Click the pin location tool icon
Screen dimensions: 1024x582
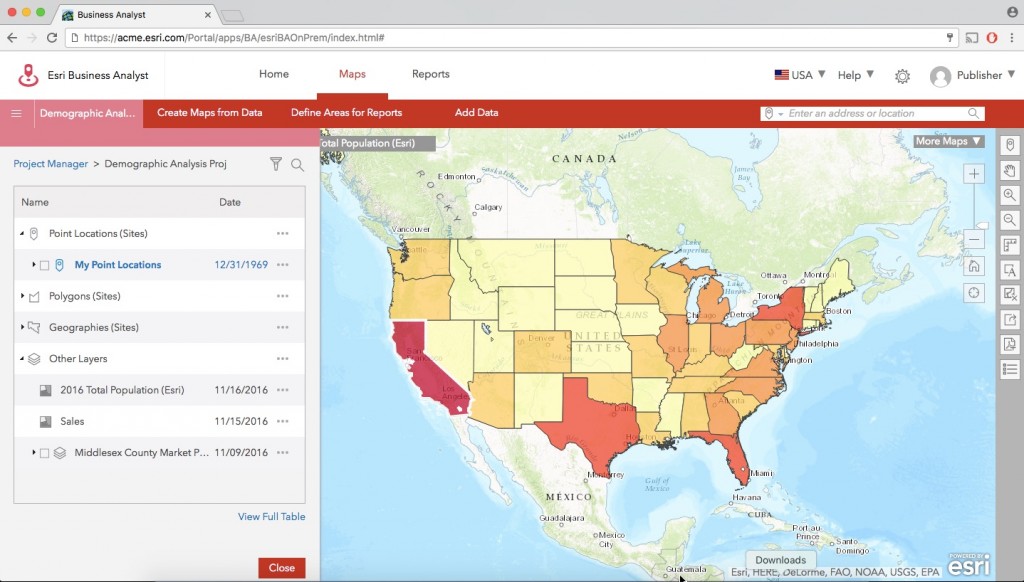click(x=1010, y=145)
